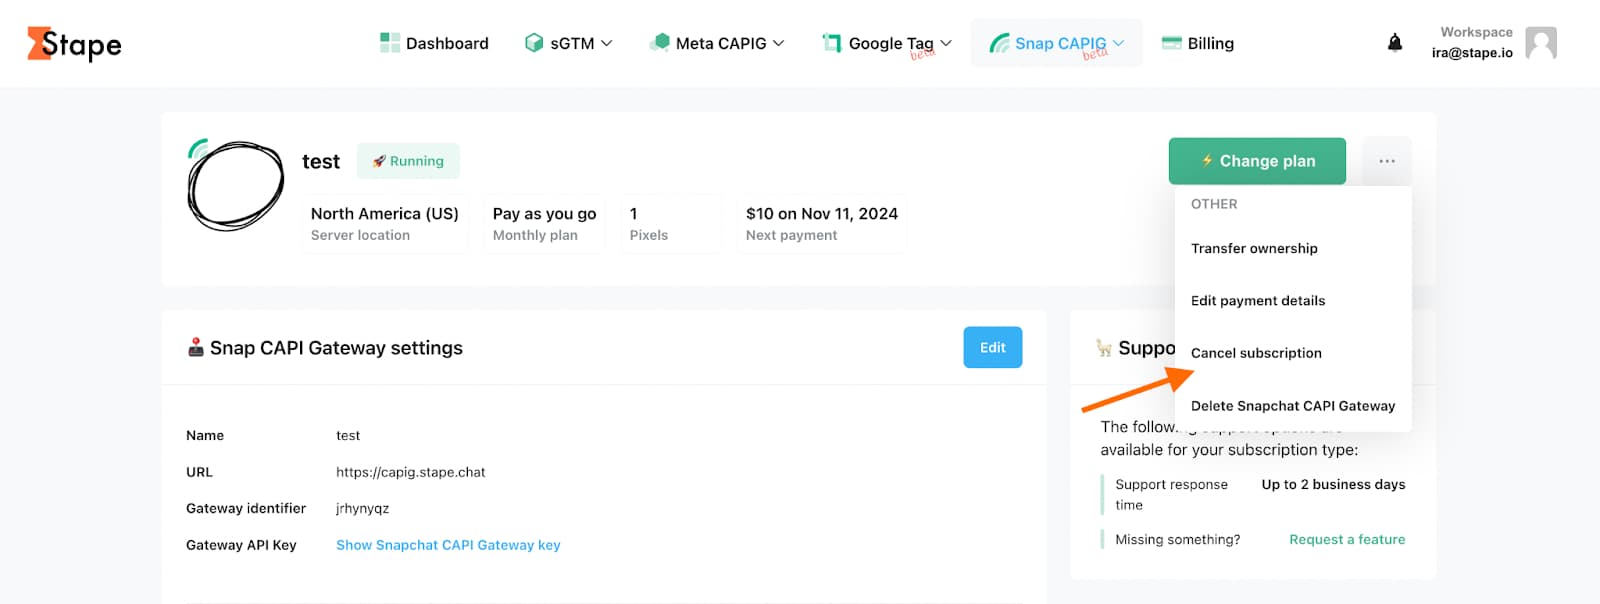The width and height of the screenshot is (1600, 604).
Task: Click the URL https://capig.stape.chat
Action: pyautogui.click(x=411, y=472)
